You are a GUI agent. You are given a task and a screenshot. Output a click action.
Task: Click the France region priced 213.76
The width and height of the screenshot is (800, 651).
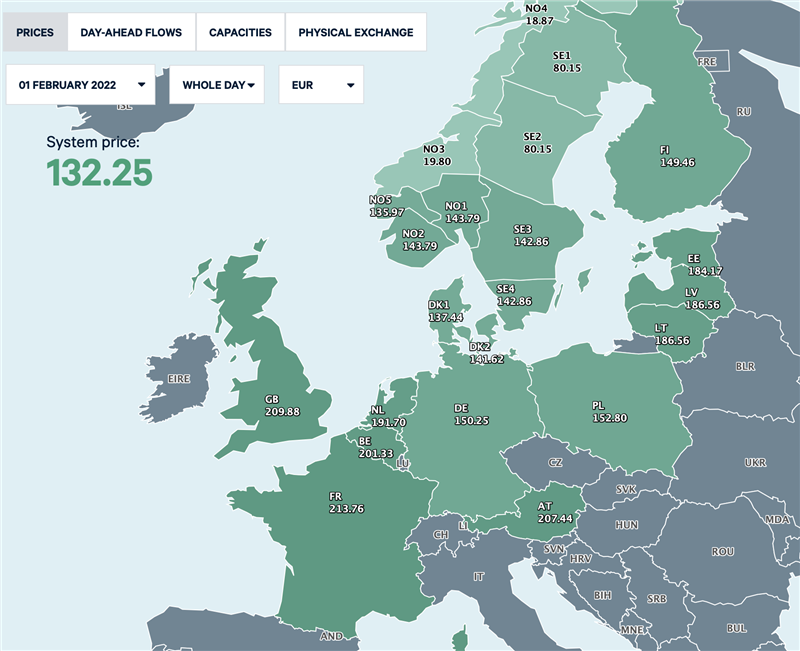pyautogui.click(x=345, y=502)
